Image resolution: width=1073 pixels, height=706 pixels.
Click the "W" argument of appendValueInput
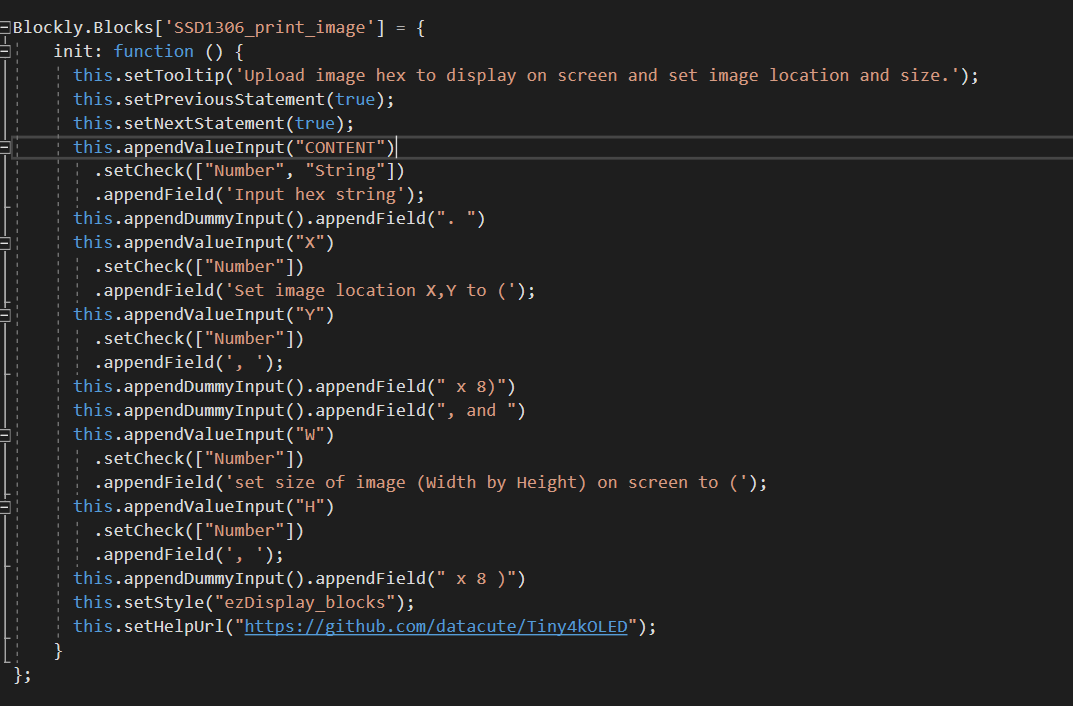click(x=310, y=435)
